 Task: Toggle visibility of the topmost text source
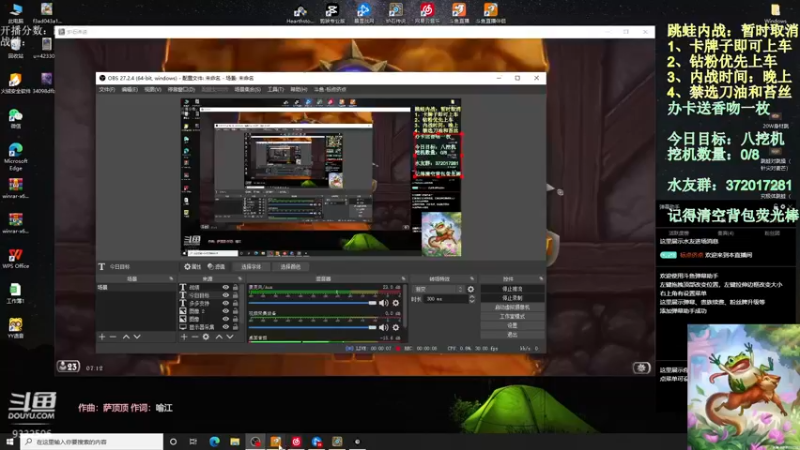point(226,288)
